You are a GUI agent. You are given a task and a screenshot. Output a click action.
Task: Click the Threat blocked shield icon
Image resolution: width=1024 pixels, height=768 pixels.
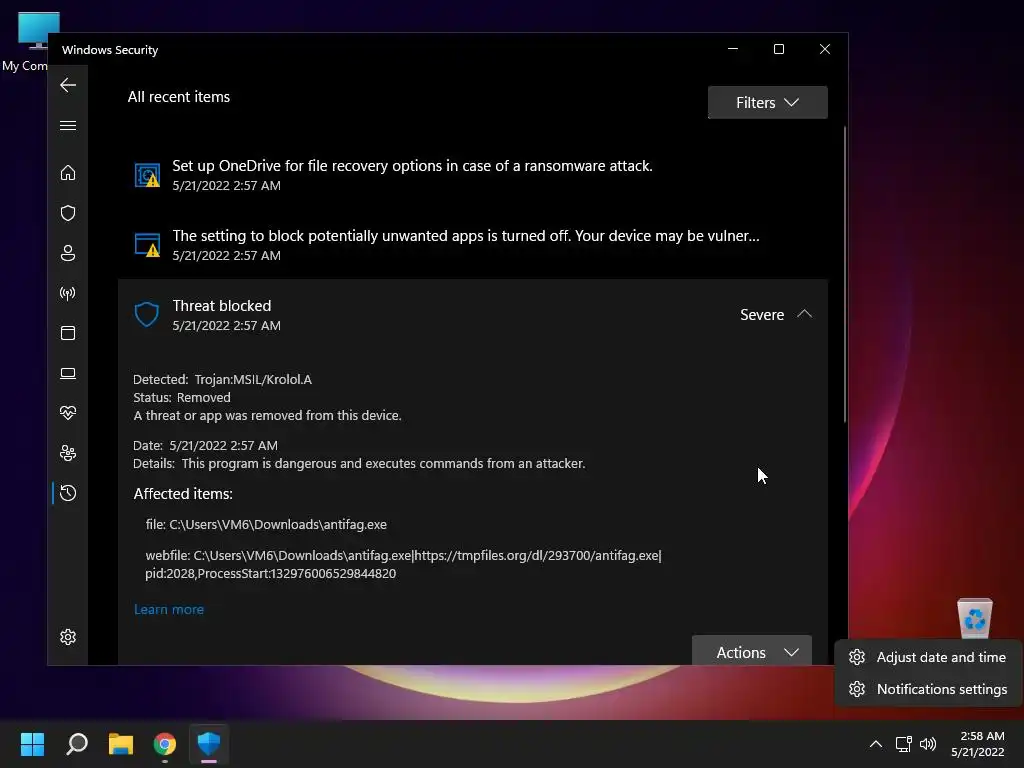(x=147, y=314)
